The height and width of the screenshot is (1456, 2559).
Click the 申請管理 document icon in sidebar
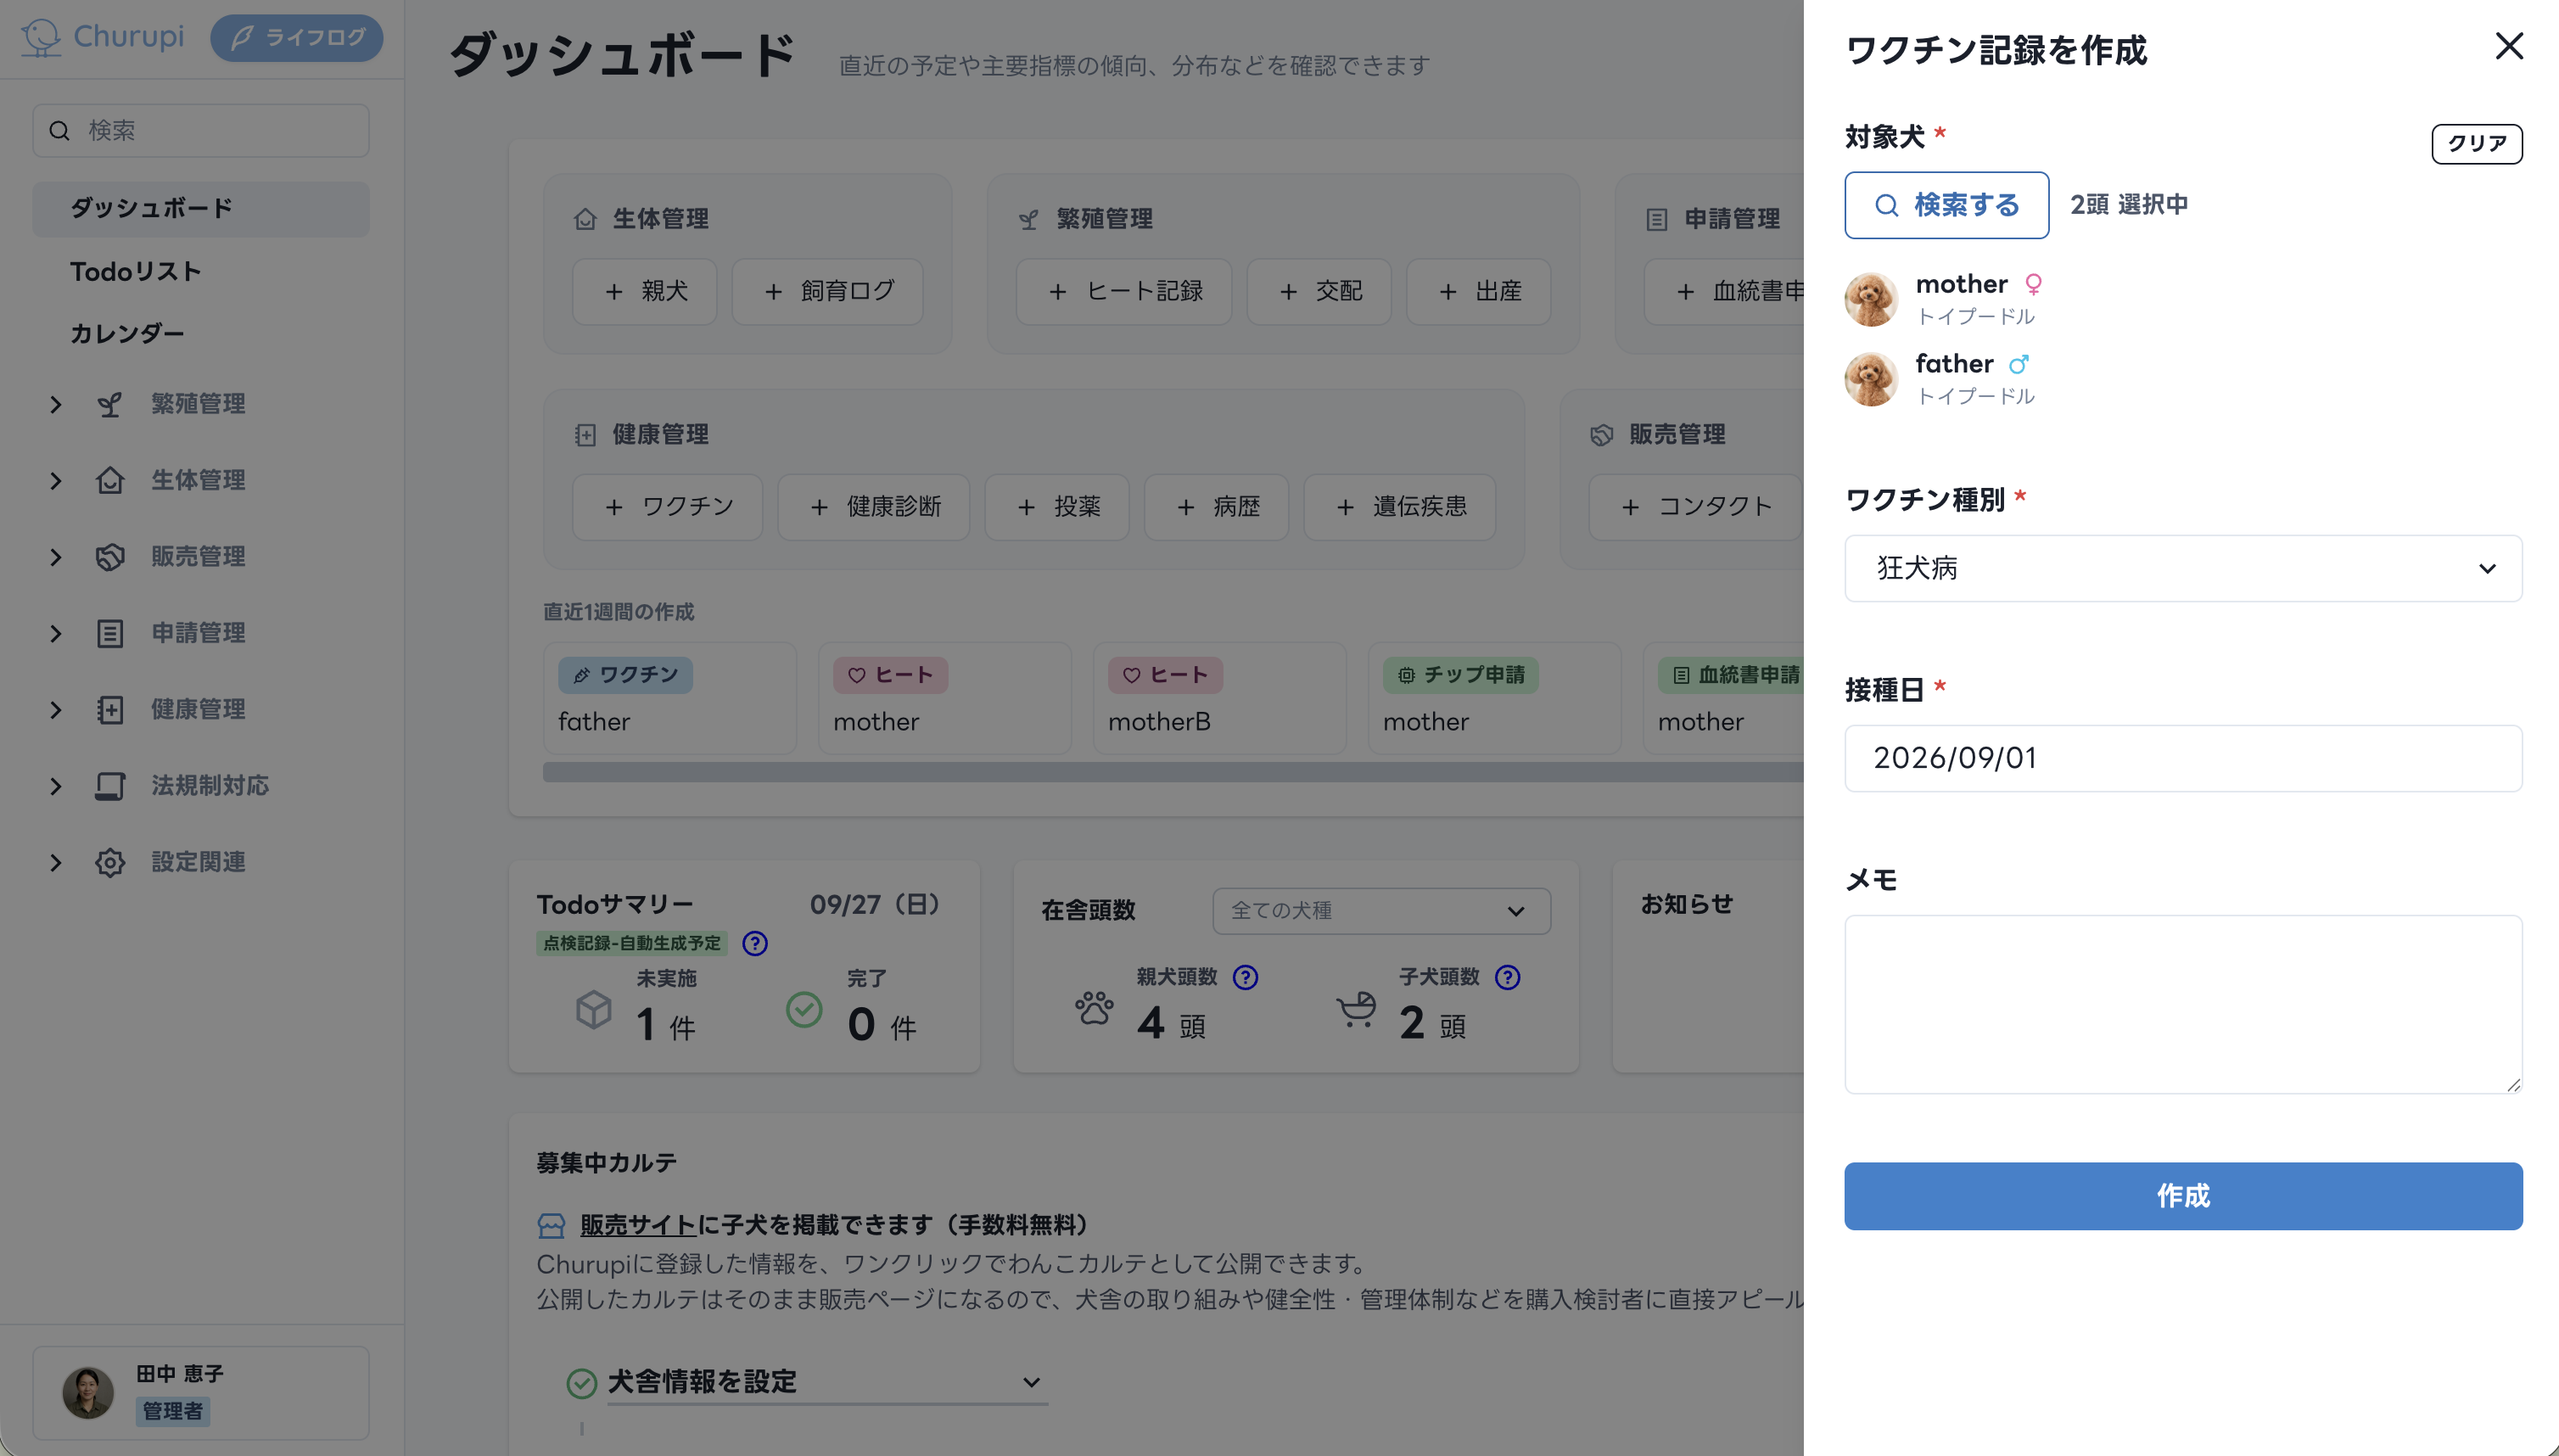(110, 633)
